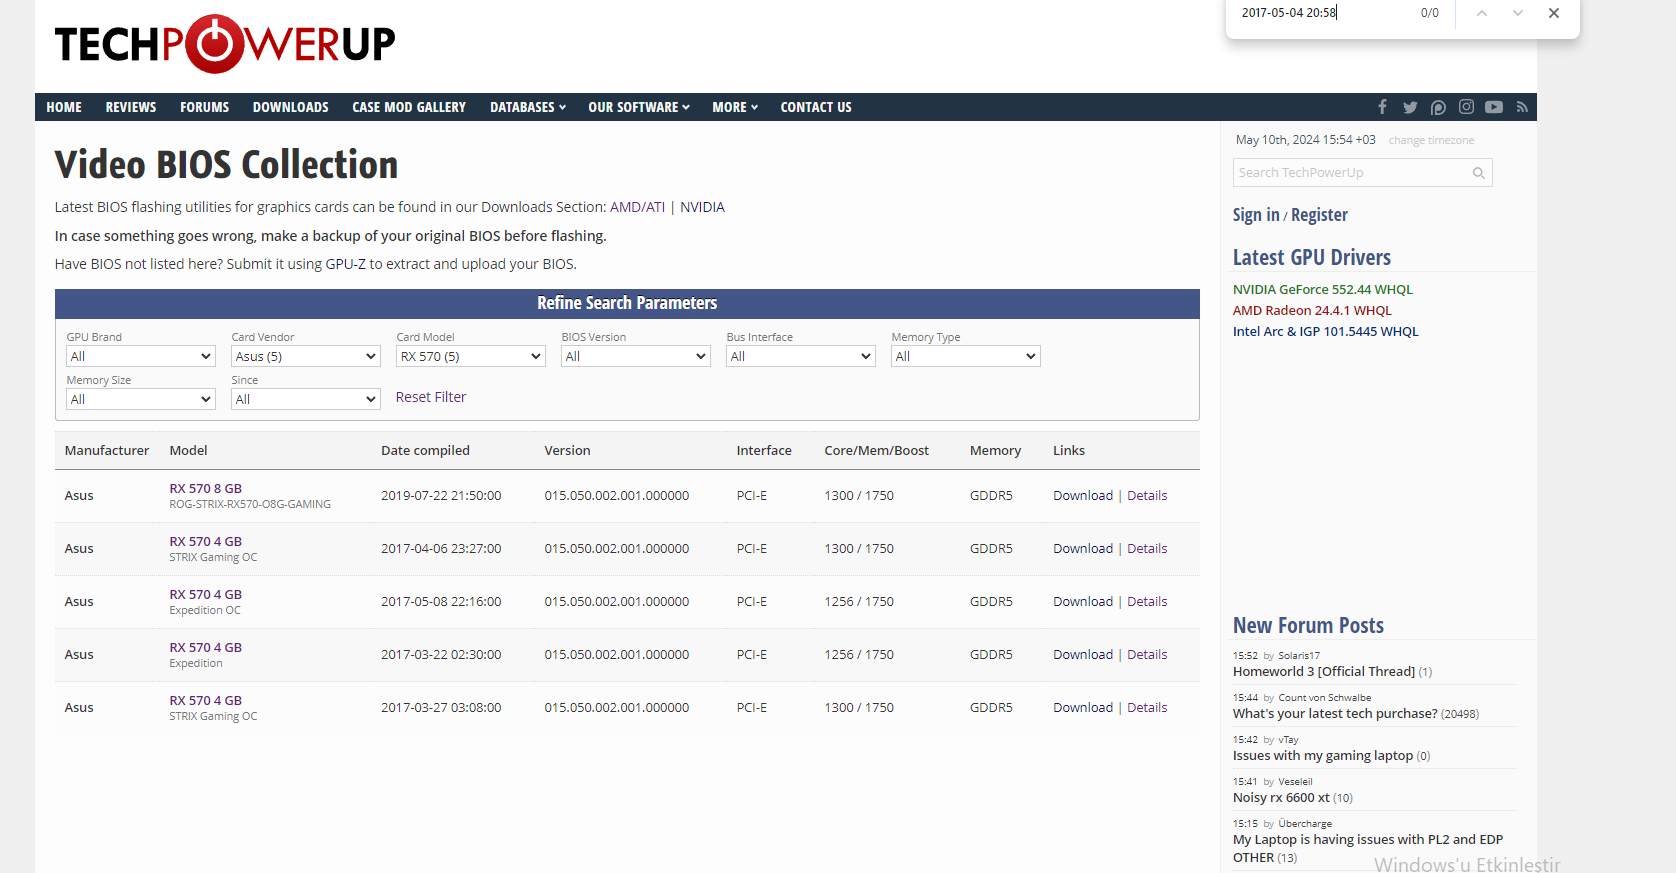Image resolution: width=1676 pixels, height=873 pixels.
Task: Close the find-in-page bar
Action: pyautogui.click(x=1554, y=13)
